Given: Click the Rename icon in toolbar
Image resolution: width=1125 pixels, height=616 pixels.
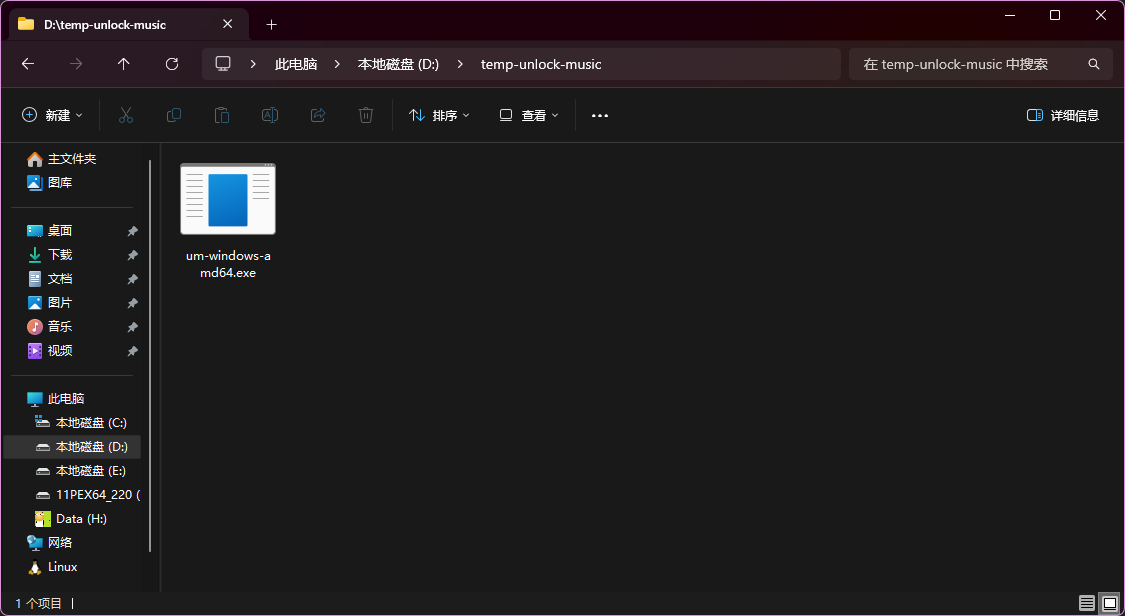Looking at the screenshot, I should (270, 115).
